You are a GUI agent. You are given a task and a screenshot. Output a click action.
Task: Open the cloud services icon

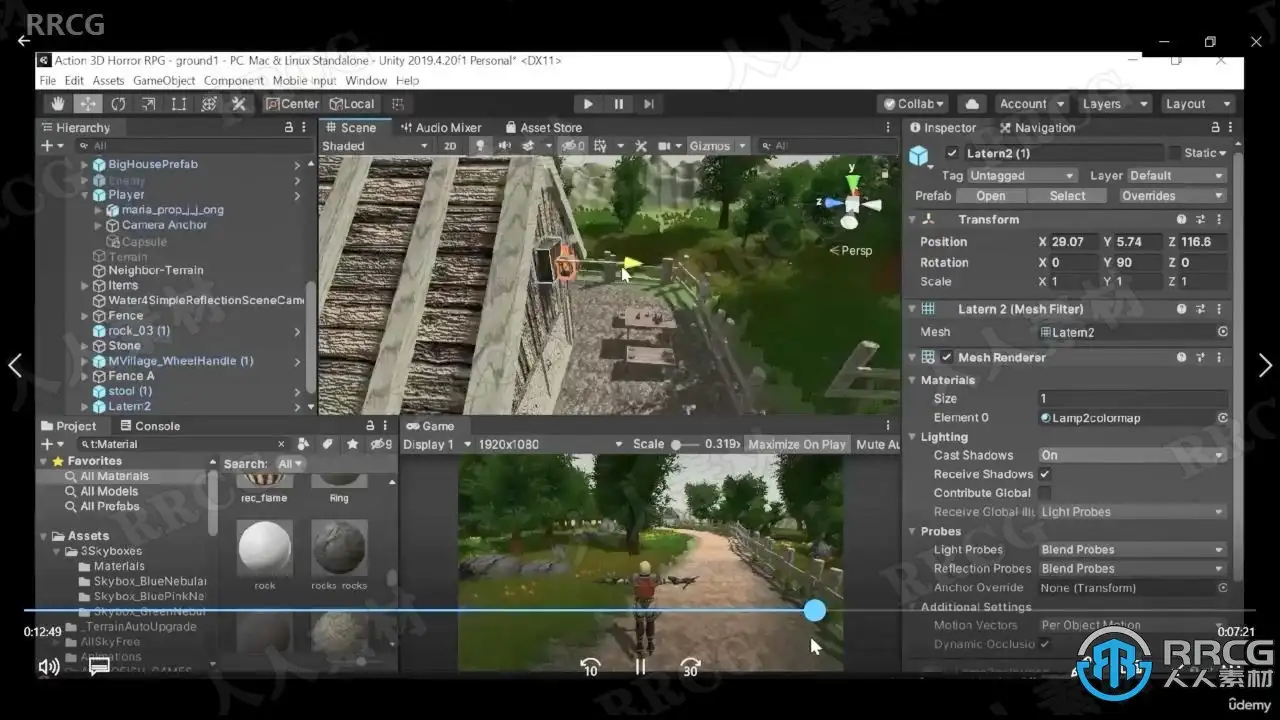click(971, 104)
